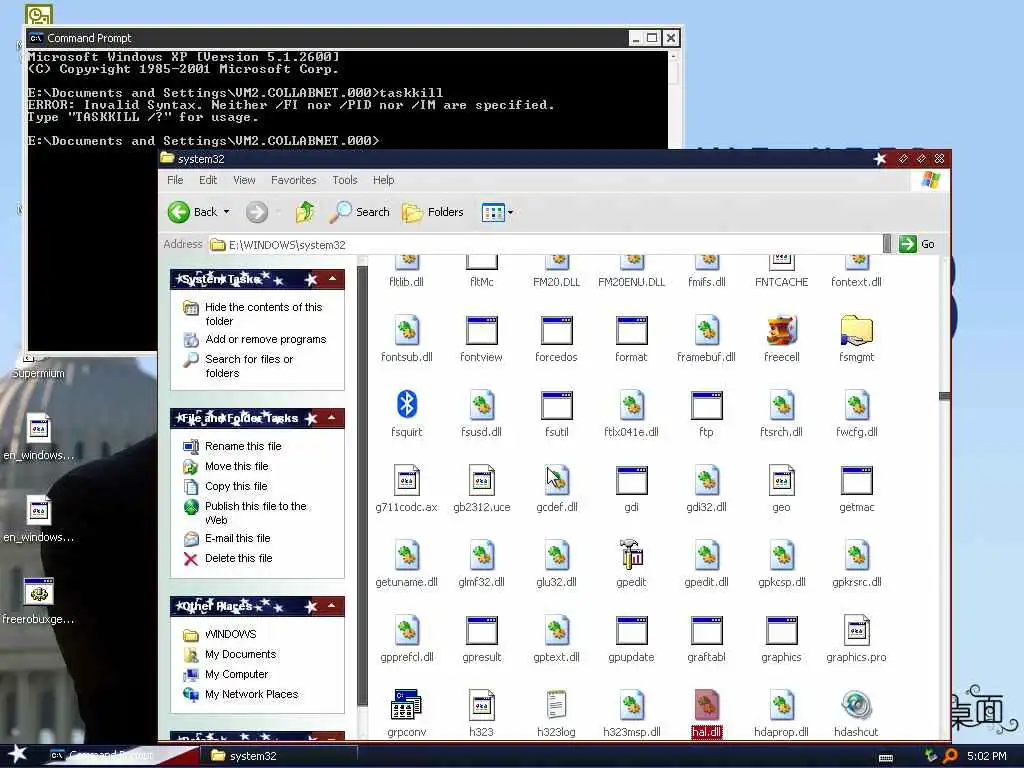Click the clock showing 5:02 PM
This screenshot has height=768, width=1024.
987,756
